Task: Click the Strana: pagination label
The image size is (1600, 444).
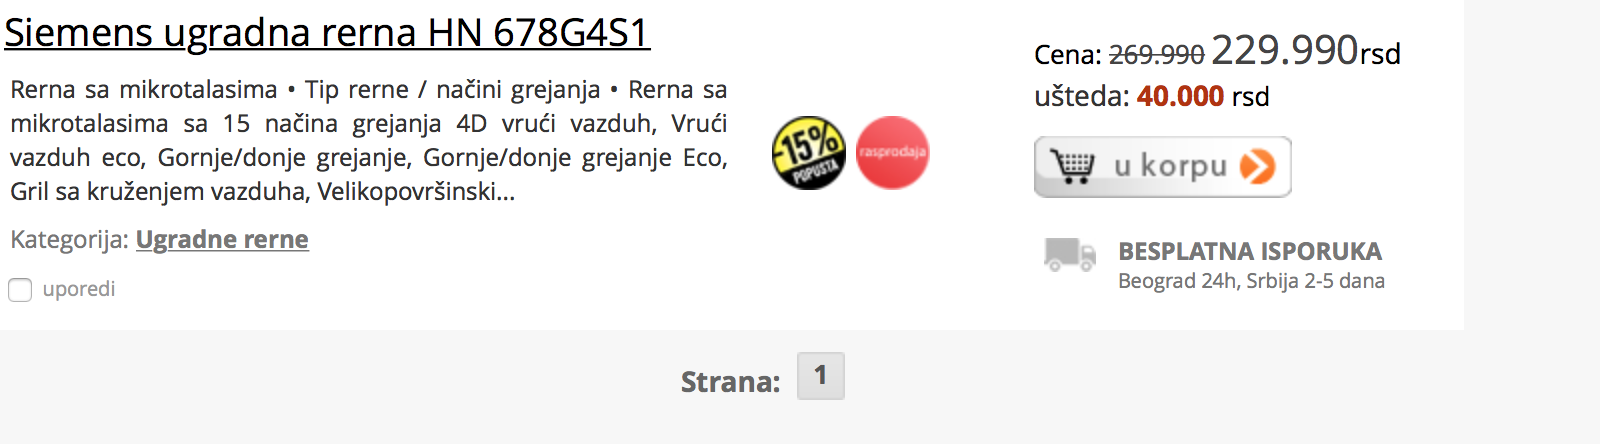Action: pyautogui.click(x=731, y=382)
